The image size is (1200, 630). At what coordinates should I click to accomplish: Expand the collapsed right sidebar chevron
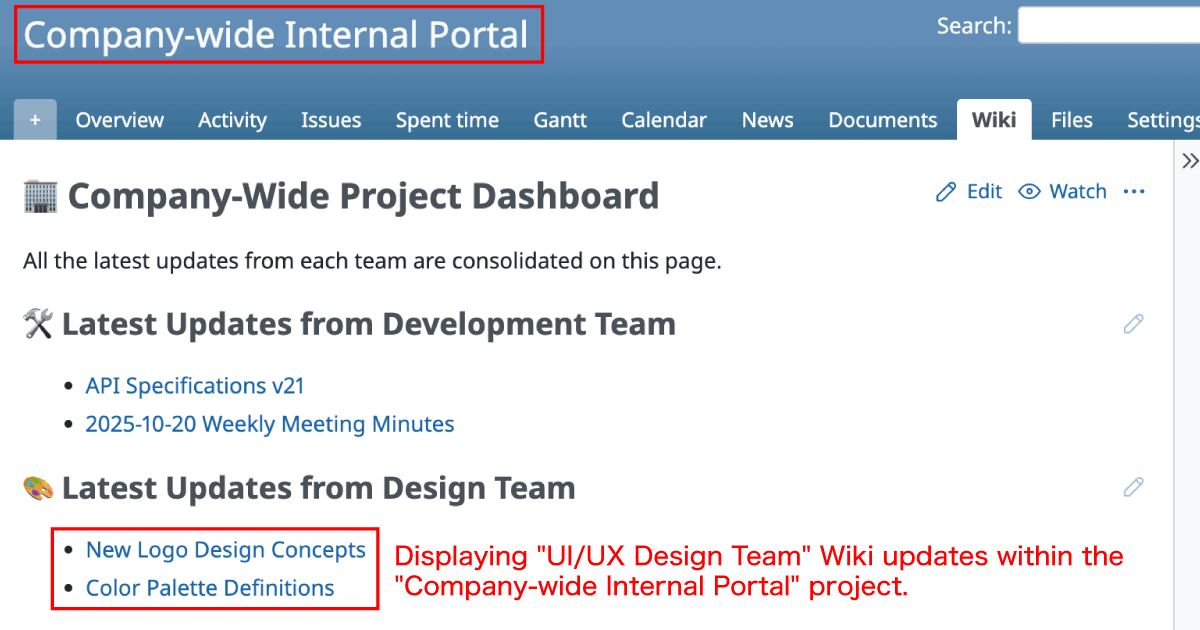1189,160
